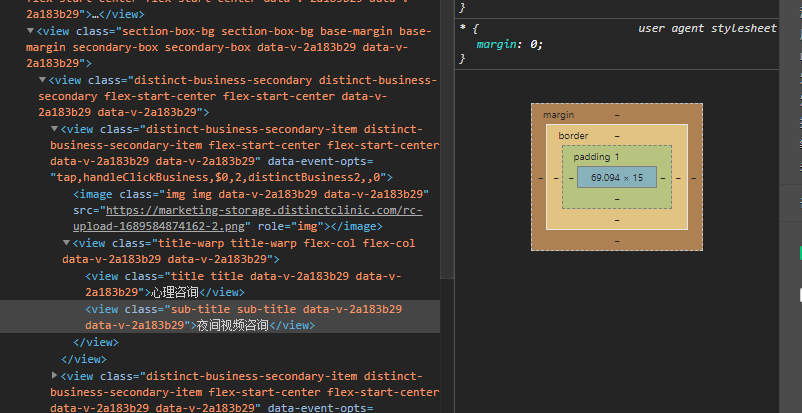Screen dimensions: 802x413
Task: Click the margin label in box model
Action: (x=559, y=115)
